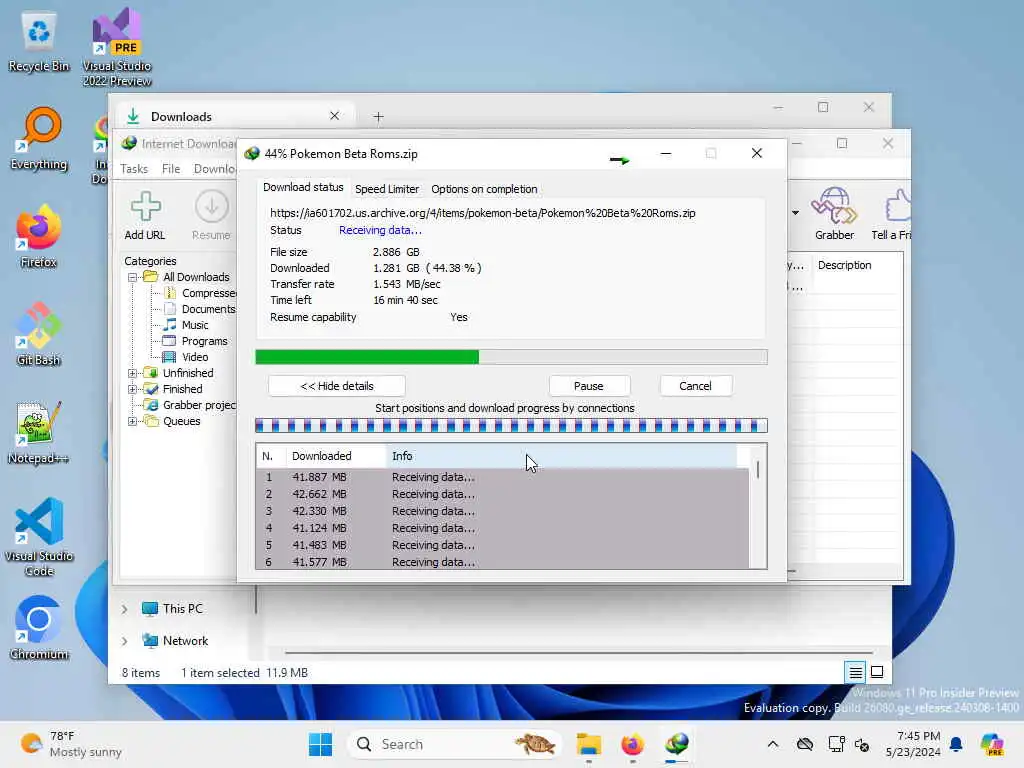Select connection 4 row with 41.124 MB
The height and width of the screenshot is (768, 1024).
(502, 528)
